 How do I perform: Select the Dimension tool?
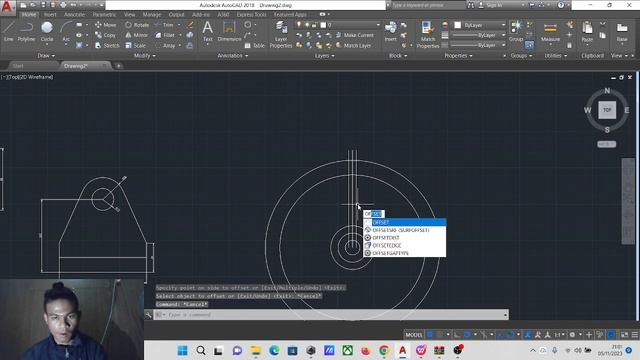pos(229,32)
